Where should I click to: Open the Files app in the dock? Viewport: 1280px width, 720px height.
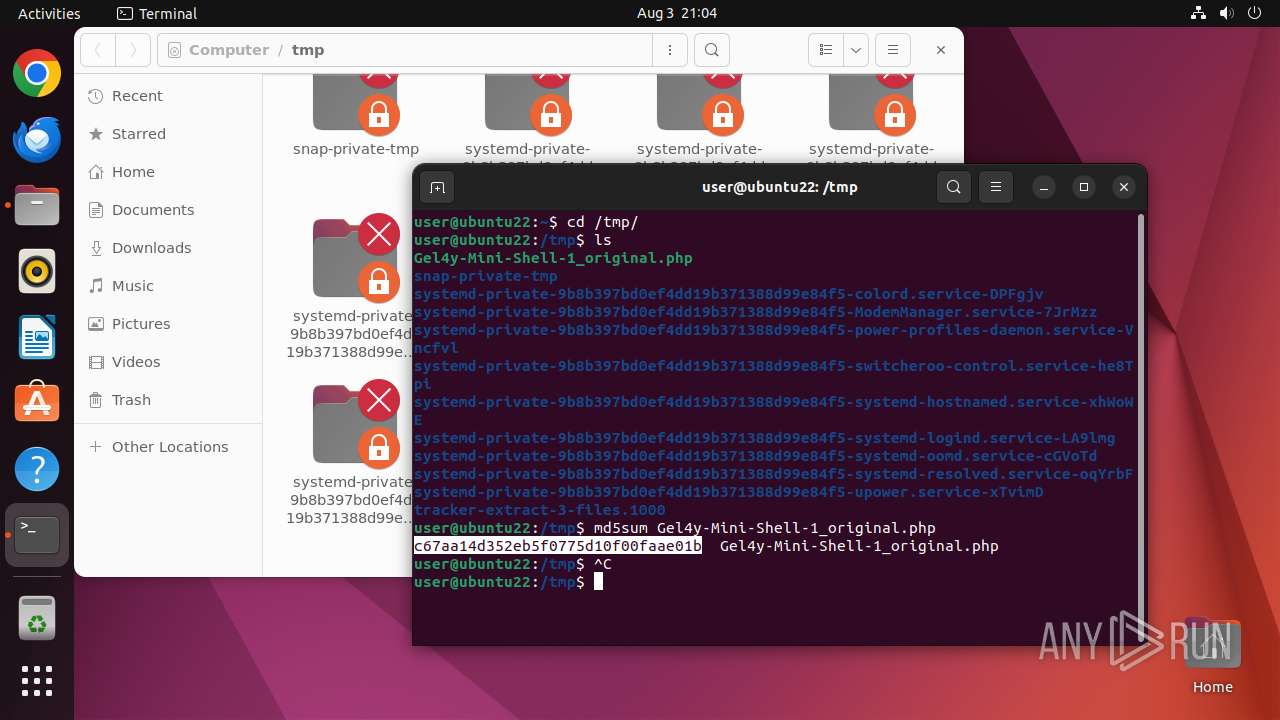(37, 206)
